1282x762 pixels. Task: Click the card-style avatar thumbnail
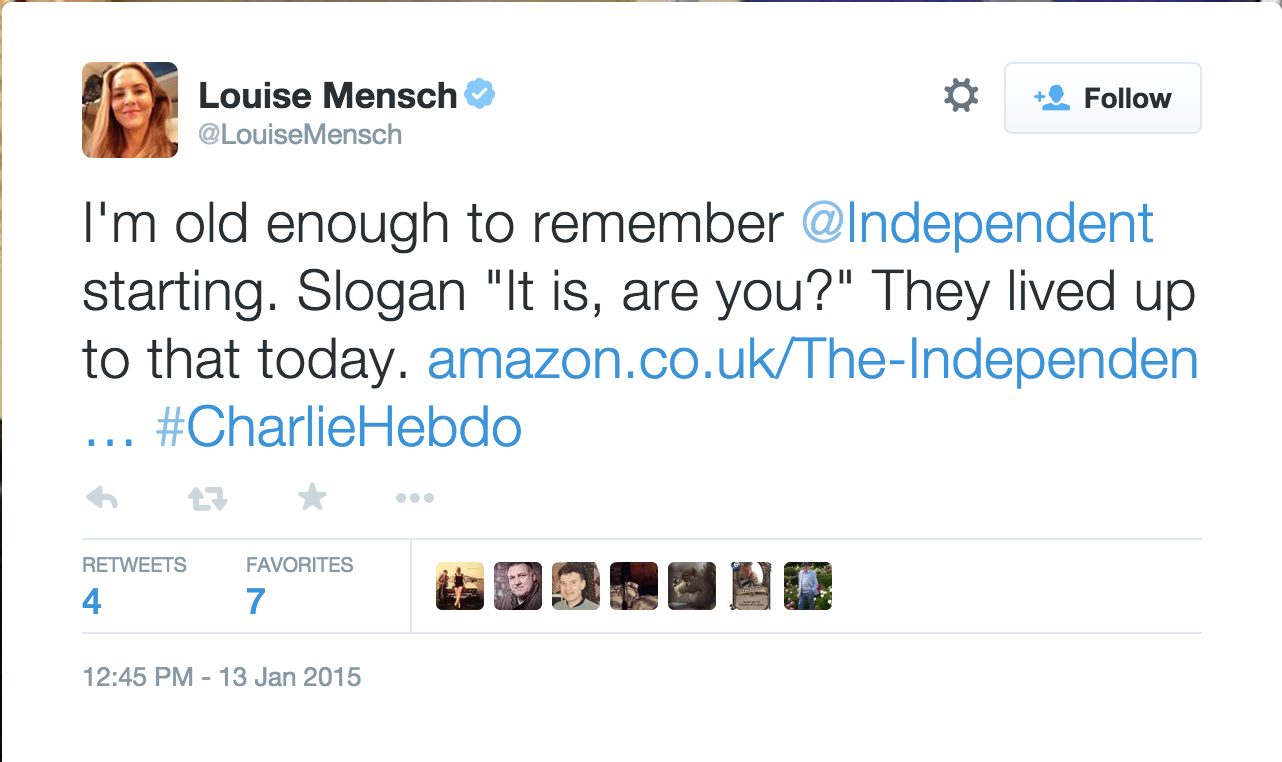pos(750,586)
